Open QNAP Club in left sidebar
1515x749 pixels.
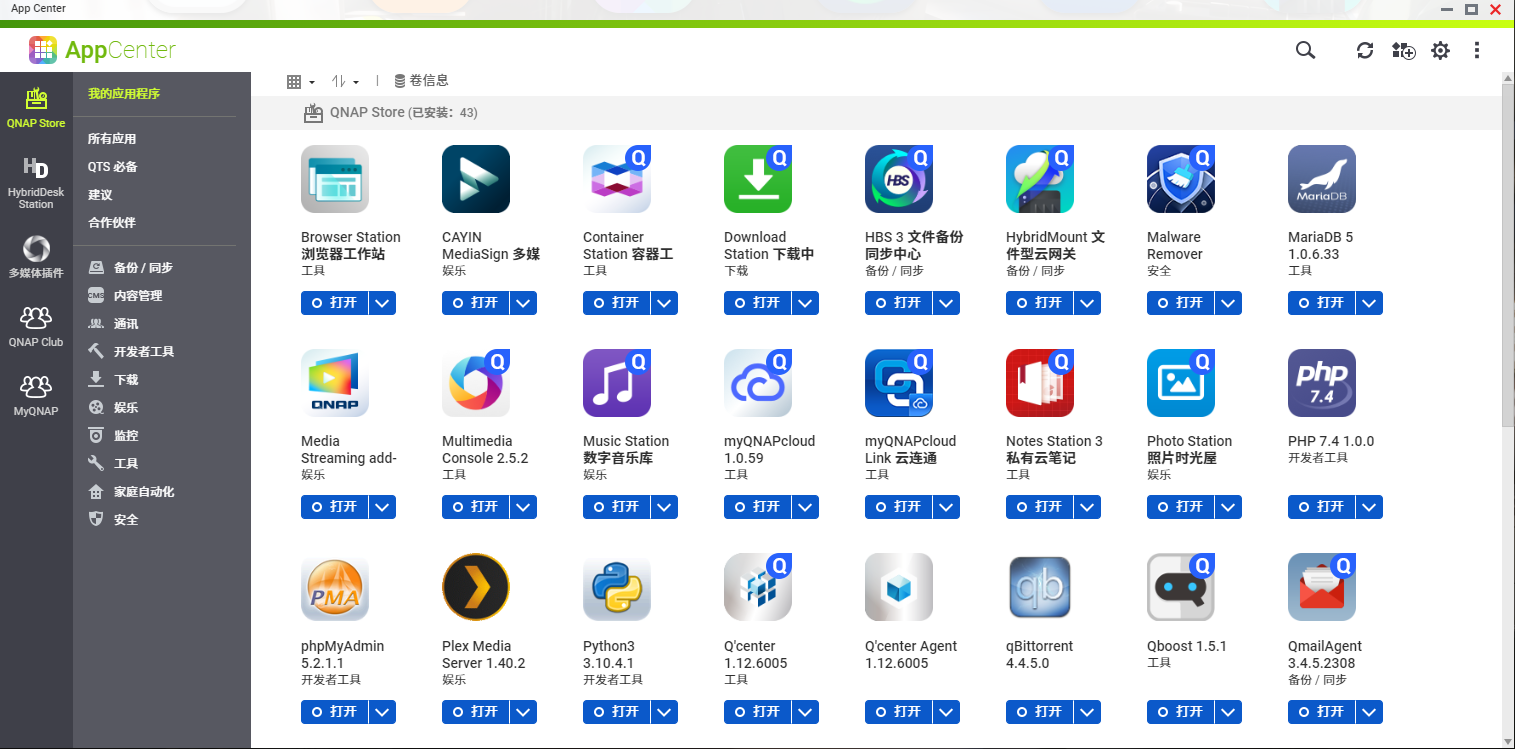click(x=36, y=326)
